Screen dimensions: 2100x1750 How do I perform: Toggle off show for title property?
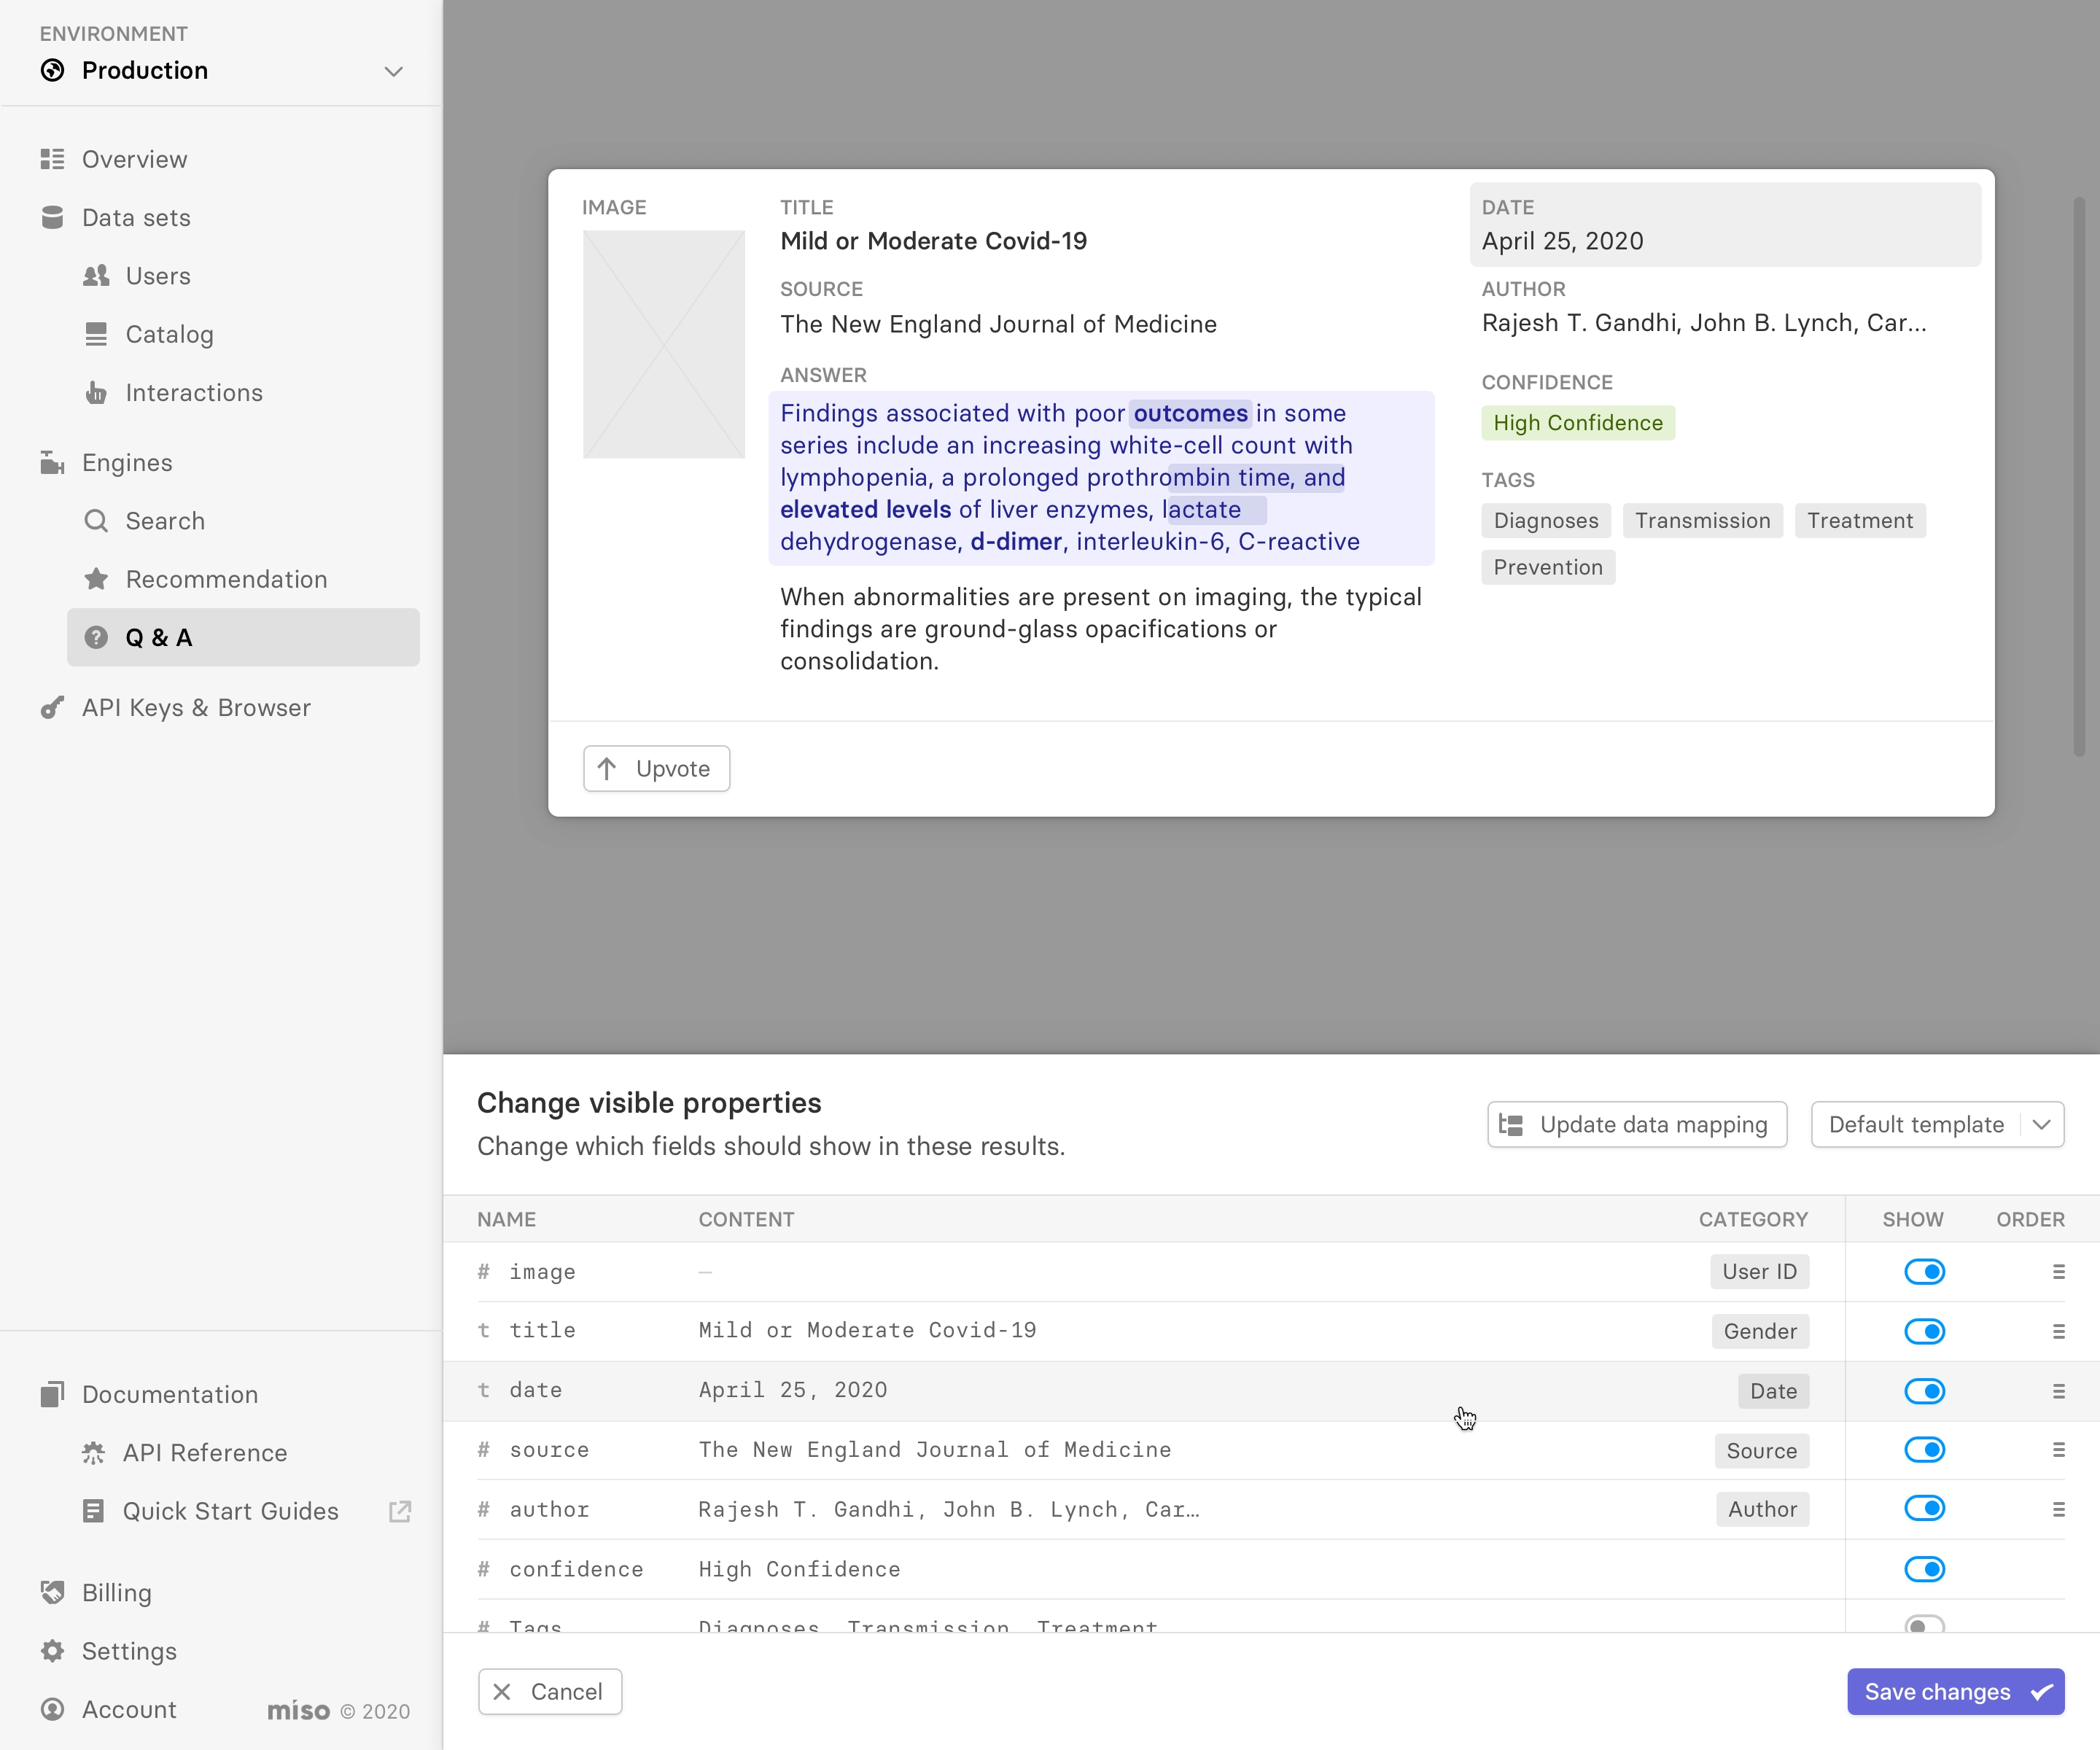(1924, 1331)
